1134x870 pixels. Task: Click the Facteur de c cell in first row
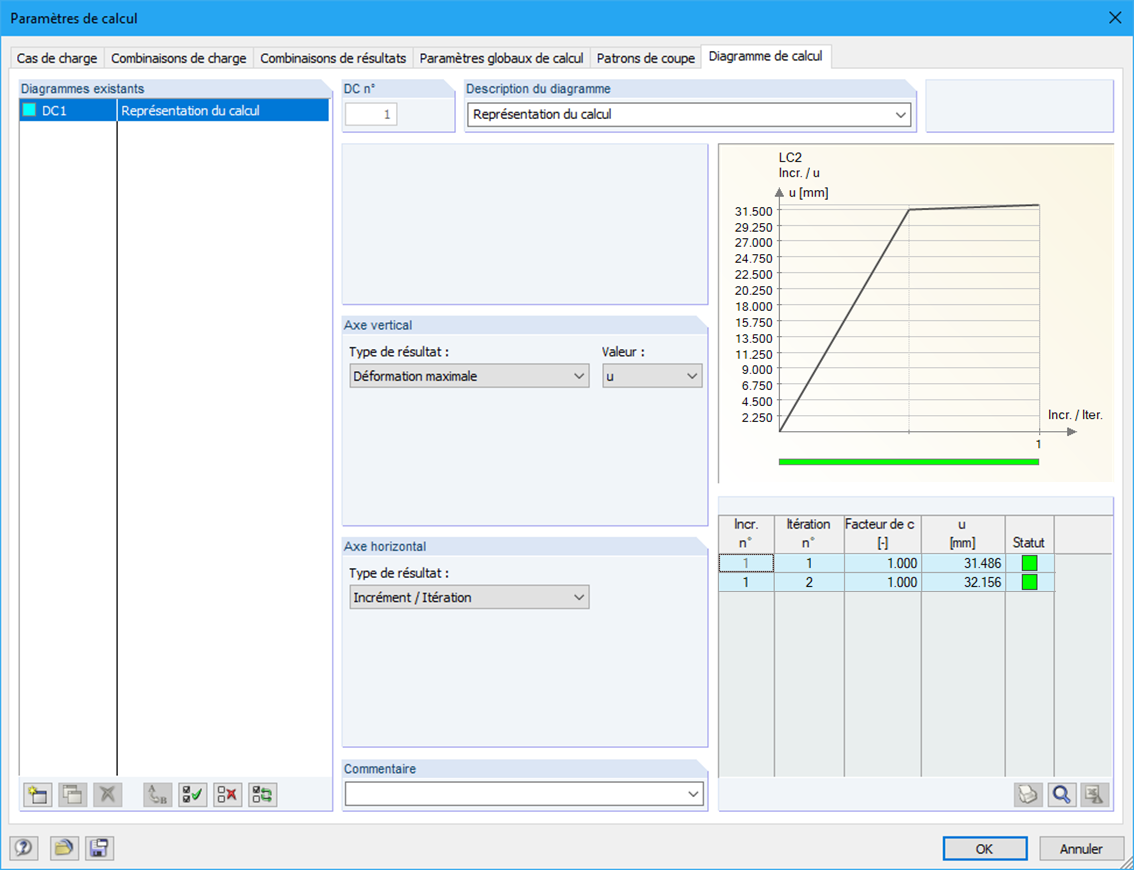882,563
